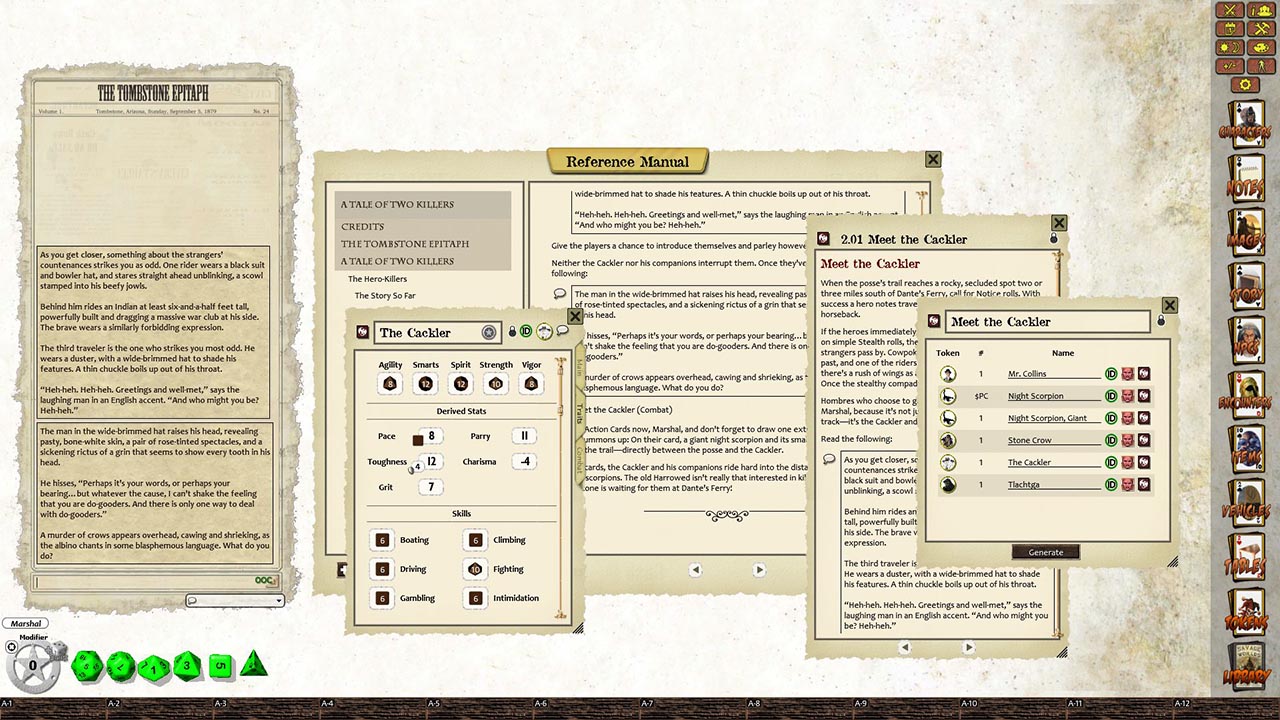Click the chat bubble icon on Cackler sheet
The image size is (1280, 720).
pos(563,331)
